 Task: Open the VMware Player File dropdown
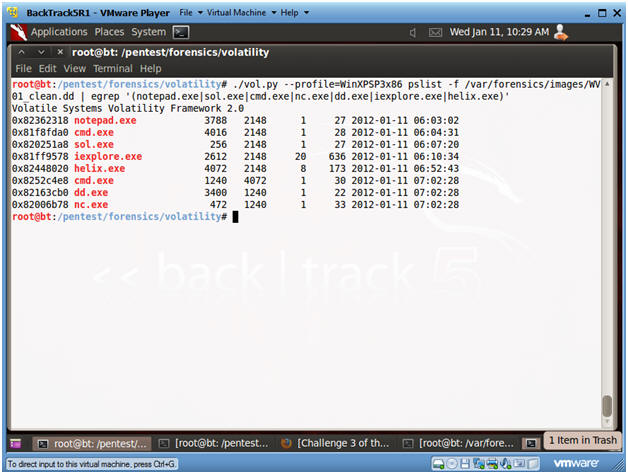190,13
